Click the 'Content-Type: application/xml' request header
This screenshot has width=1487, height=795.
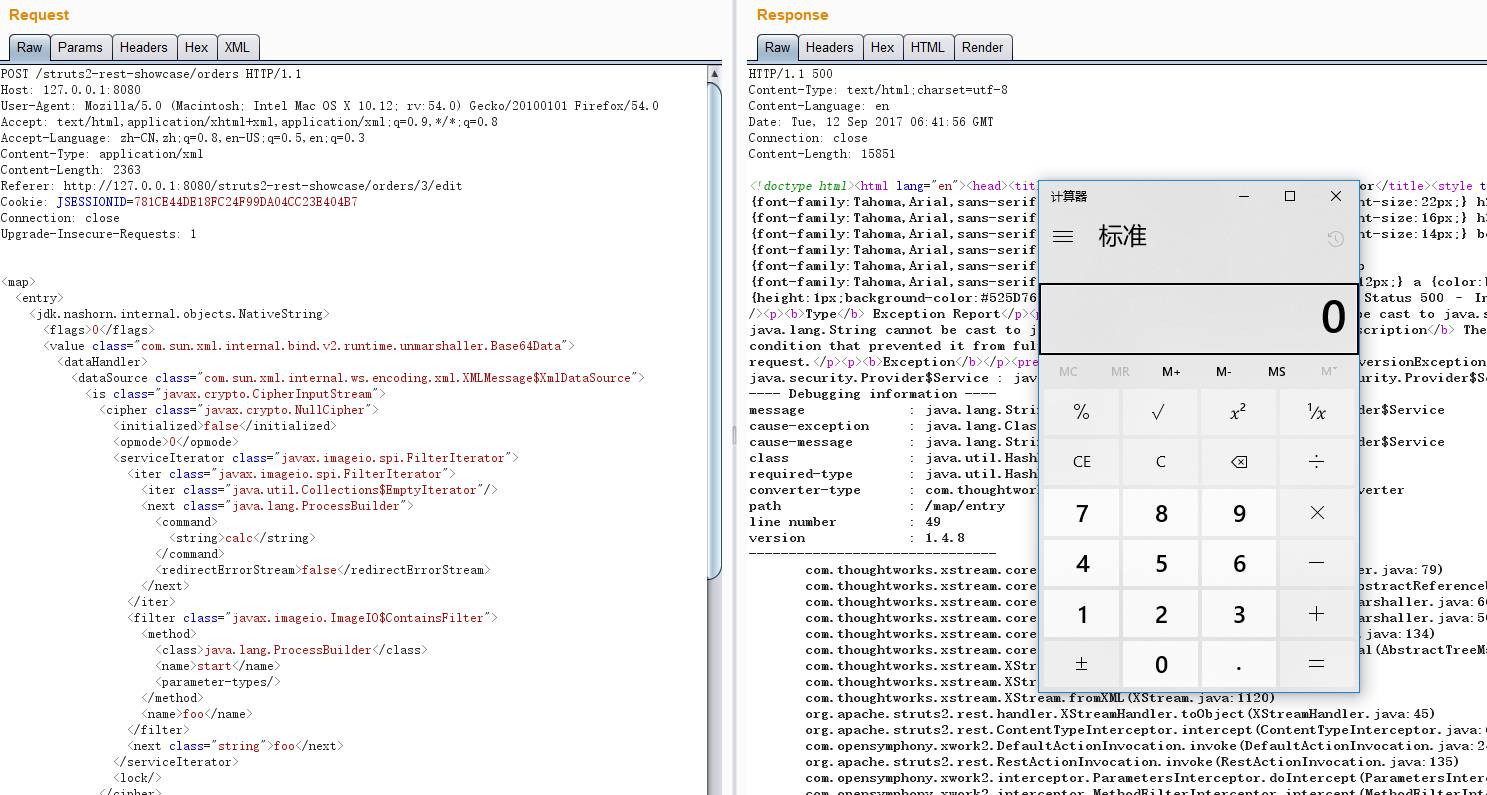click(x=102, y=154)
